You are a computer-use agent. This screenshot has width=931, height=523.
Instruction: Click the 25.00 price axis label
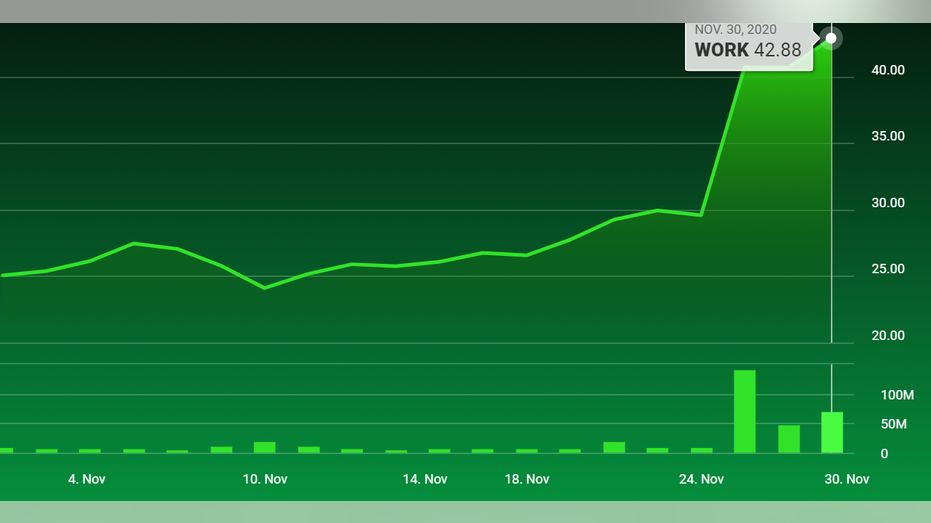888,269
